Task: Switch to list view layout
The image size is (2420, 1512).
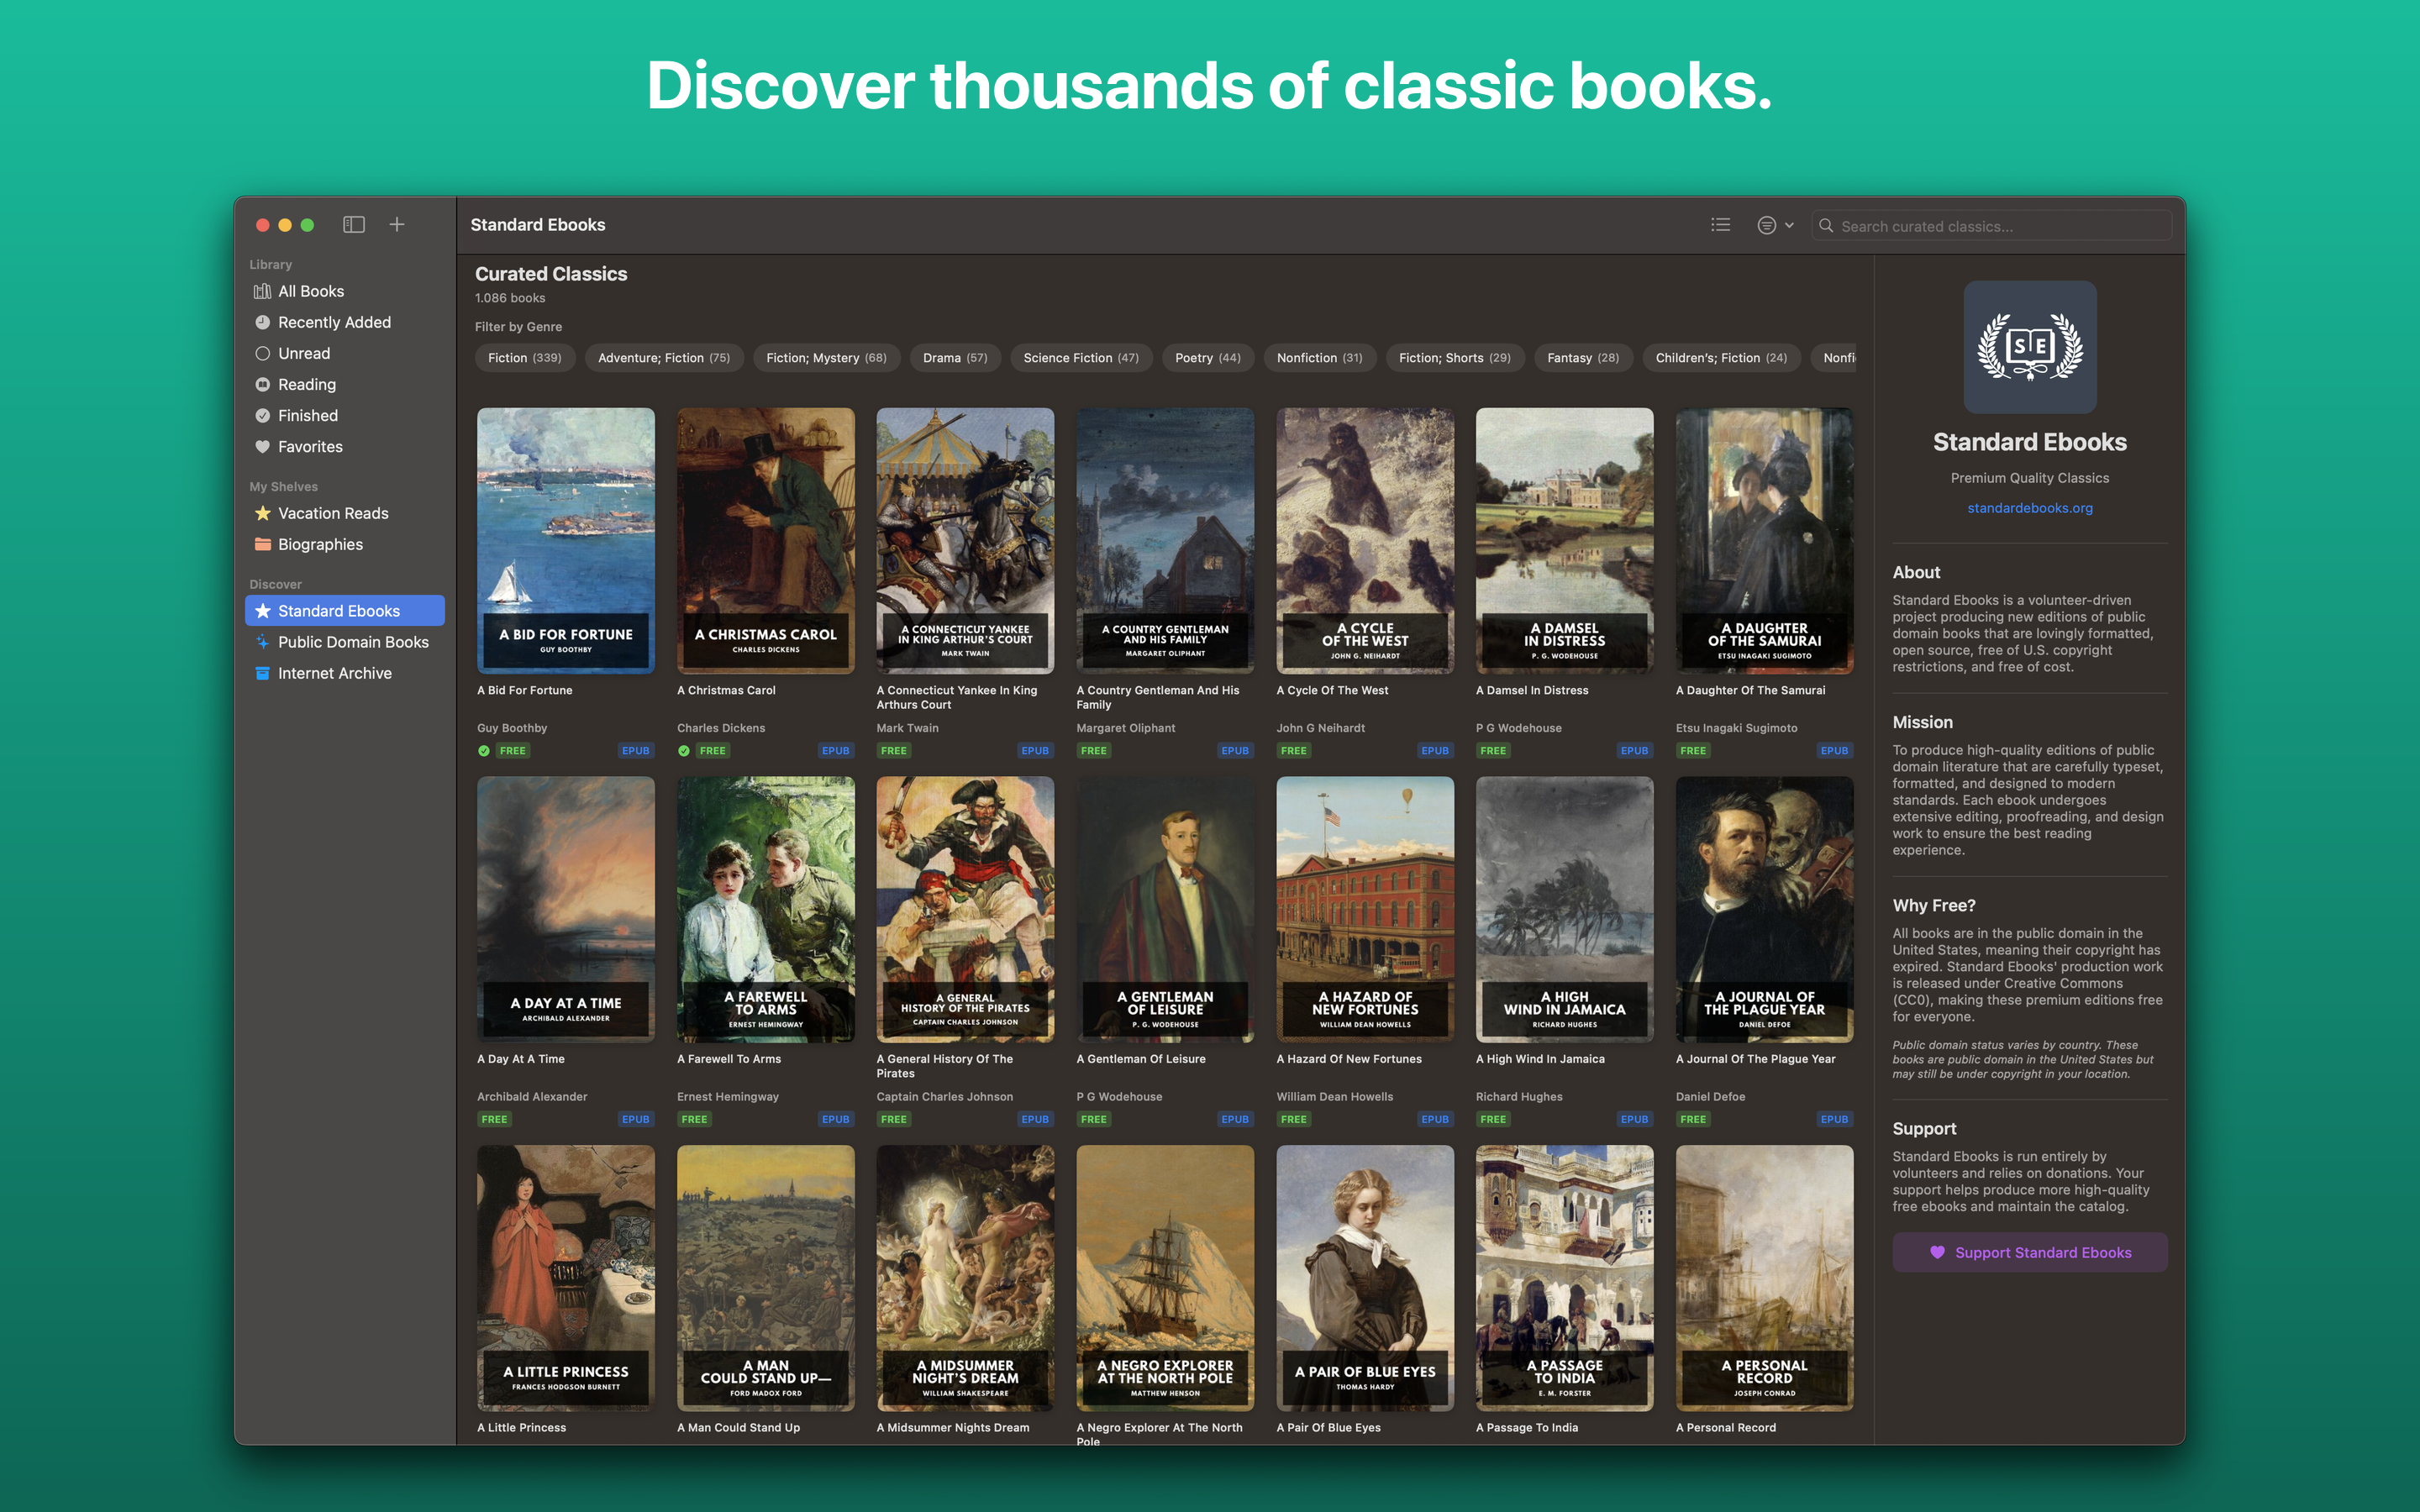Action: (1720, 224)
